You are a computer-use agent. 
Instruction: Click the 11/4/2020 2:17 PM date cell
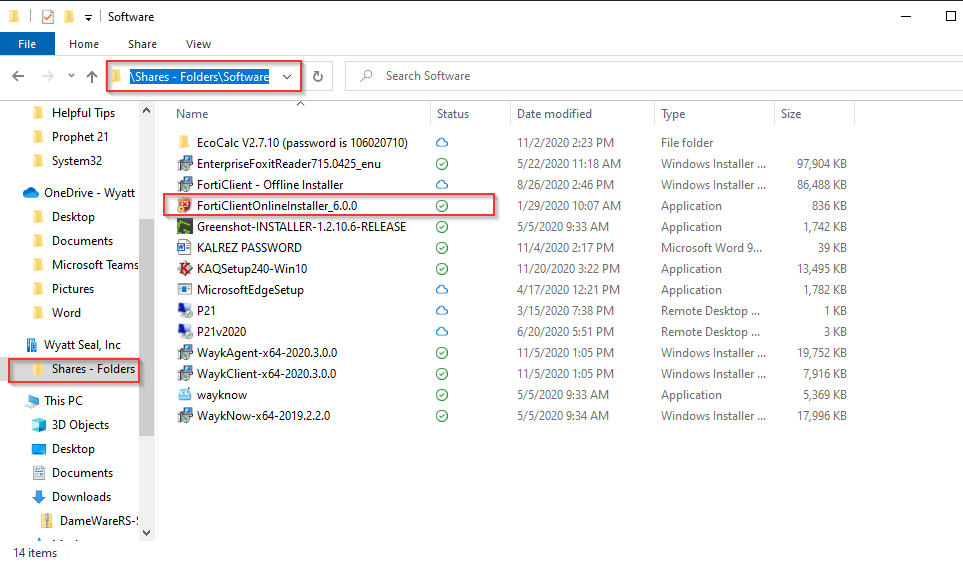[x=565, y=248]
